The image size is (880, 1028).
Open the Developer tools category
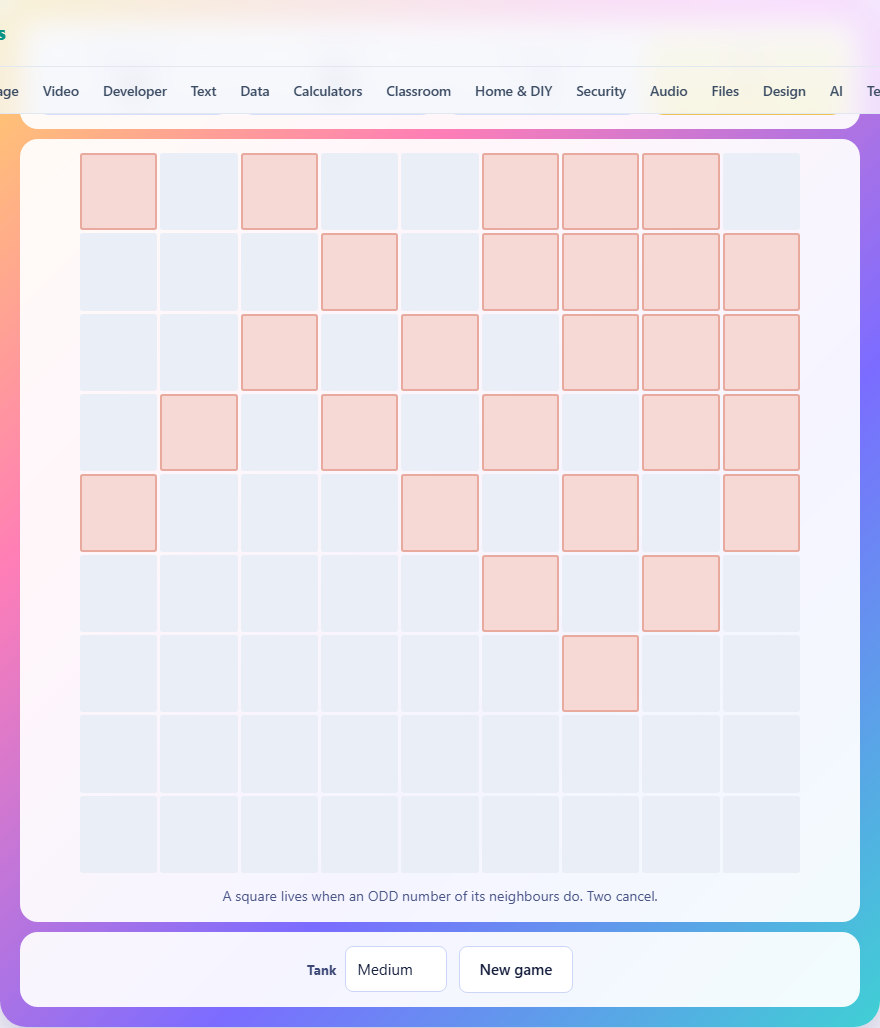(134, 91)
